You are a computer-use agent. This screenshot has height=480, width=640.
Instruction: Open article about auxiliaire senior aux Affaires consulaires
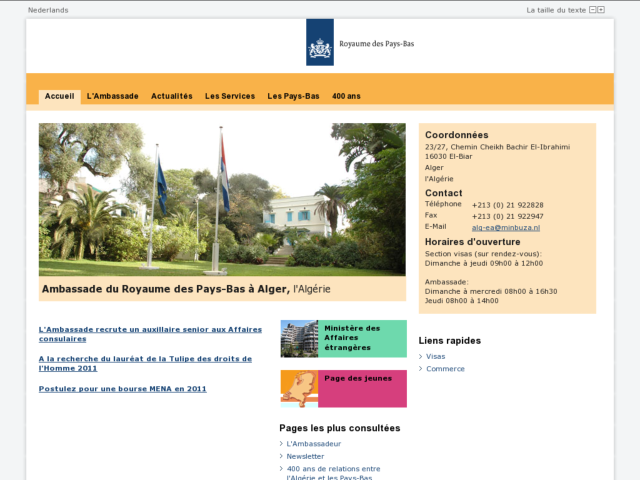pos(150,334)
